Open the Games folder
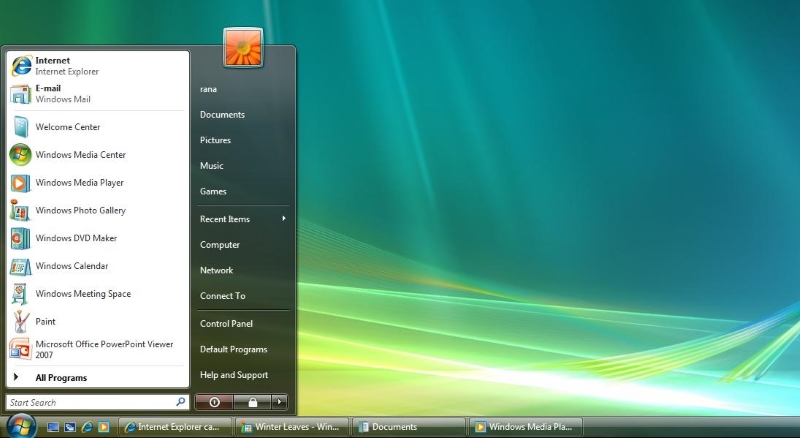Screen dimensions: 800x438 [x=213, y=191]
